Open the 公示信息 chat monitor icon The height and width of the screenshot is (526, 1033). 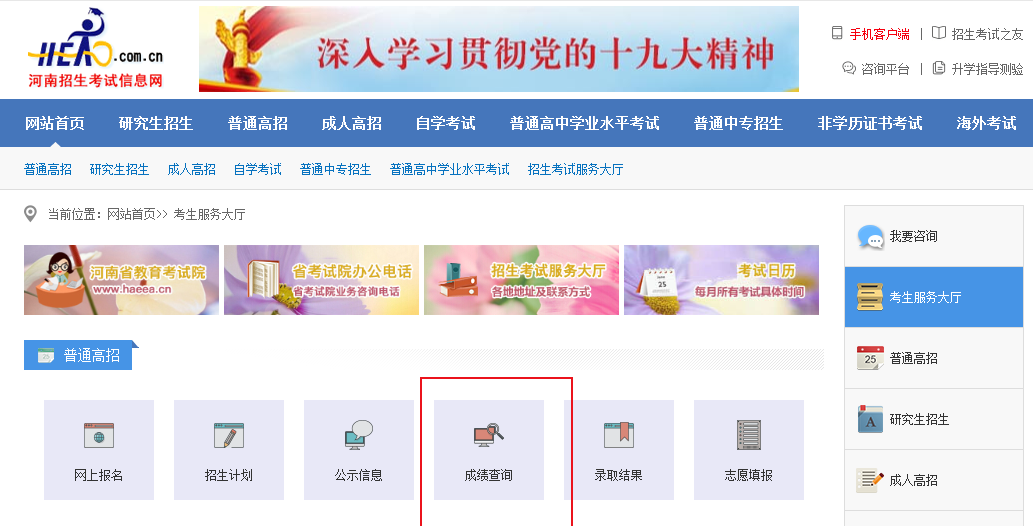click(x=358, y=435)
